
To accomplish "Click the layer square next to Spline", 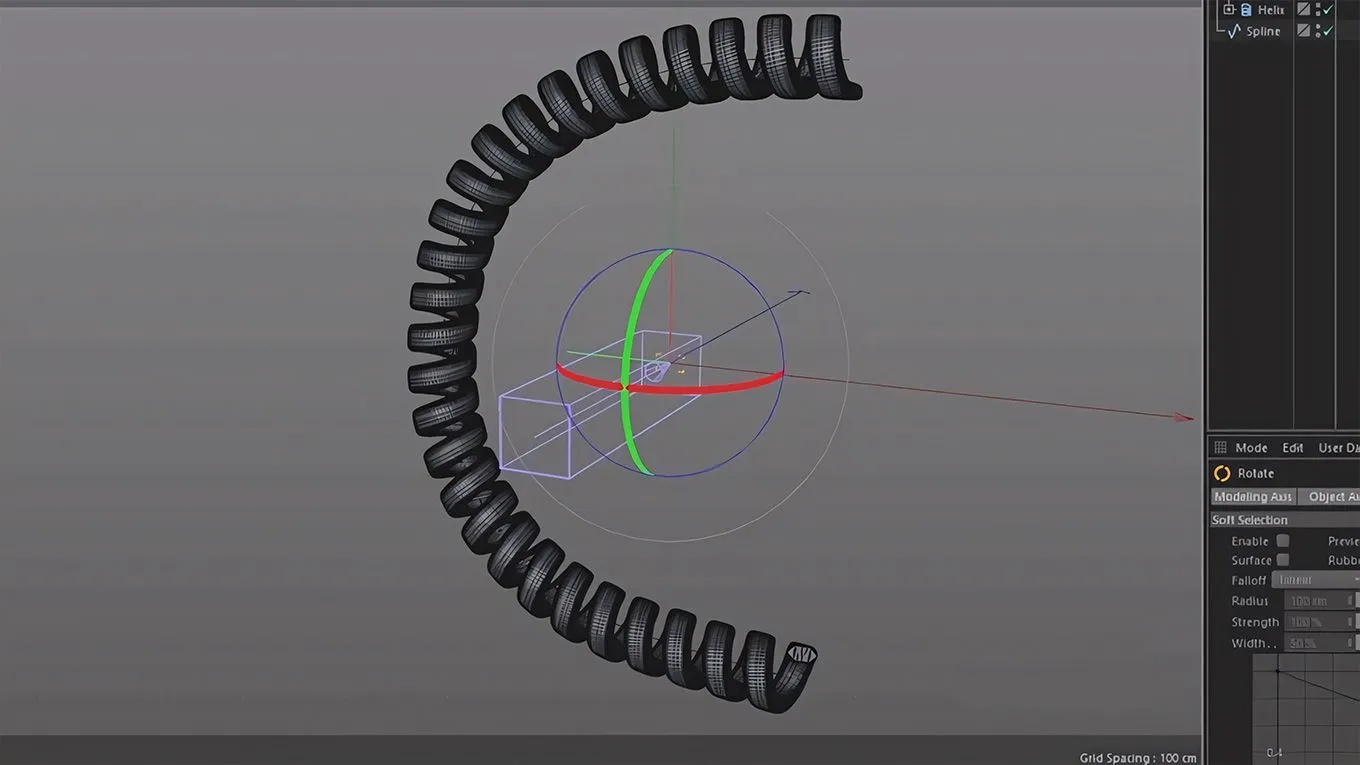I will [1304, 29].
